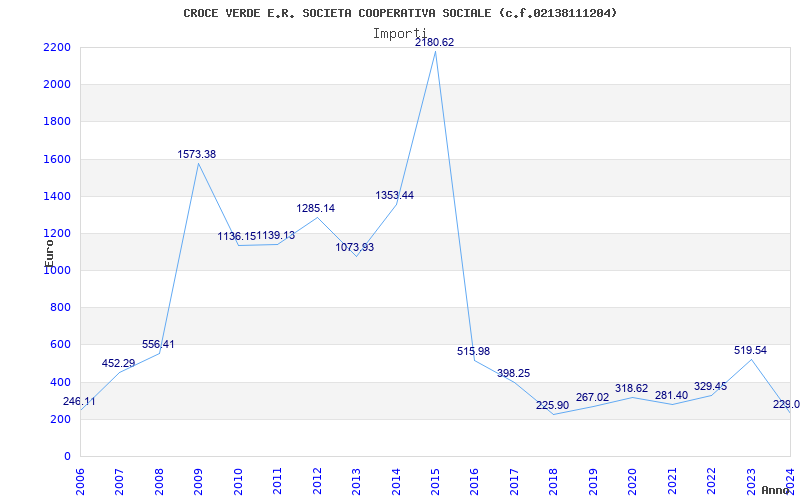Click the data label 1573.38
The height and width of the screenshot is (500, 800).
(x=196, y=154)
